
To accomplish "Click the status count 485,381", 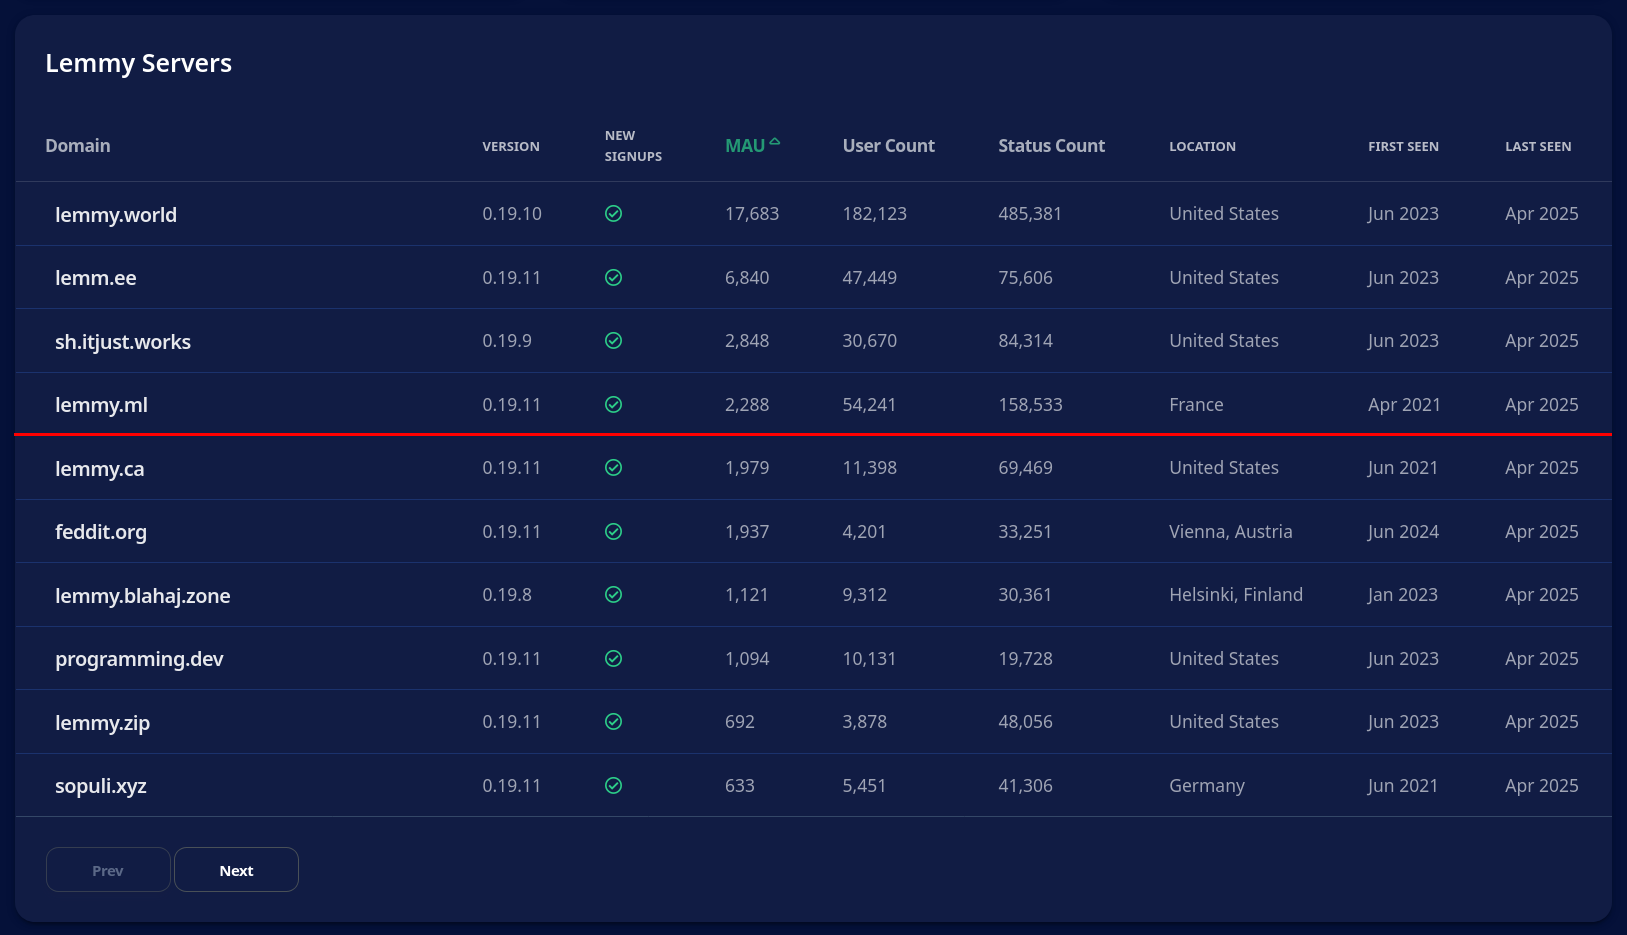I will (x=1030, y=214).
